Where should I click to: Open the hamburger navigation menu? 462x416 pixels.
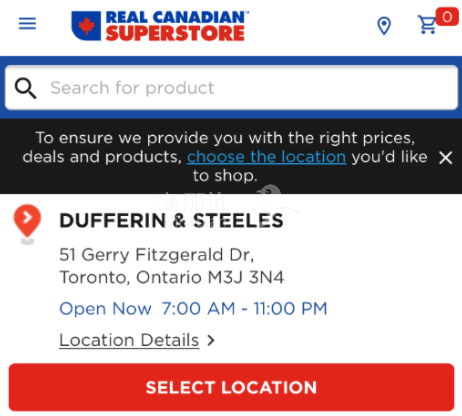pyautogui.click(x=27, y=24)
